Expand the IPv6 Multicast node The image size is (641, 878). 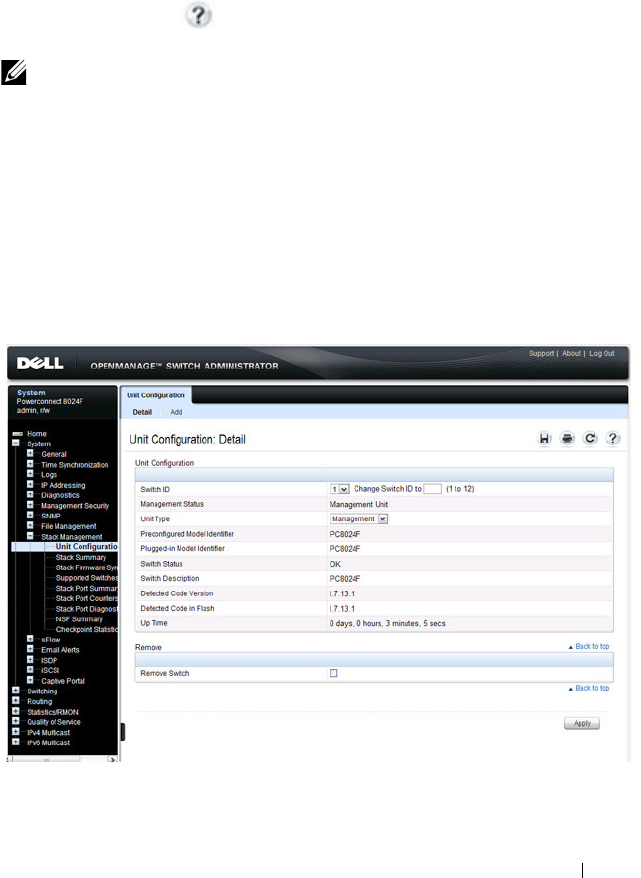pos(16,742)
